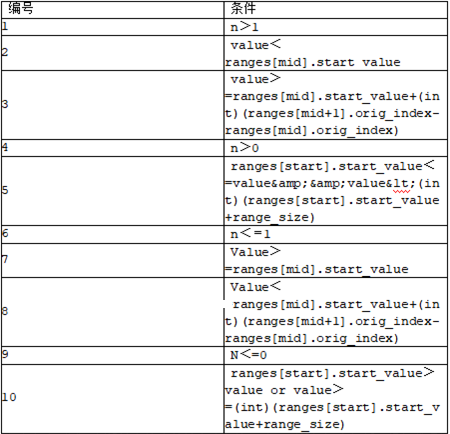Select the number cell for row 6
This screenshot has height=434, width=450.
coord(112,234)
